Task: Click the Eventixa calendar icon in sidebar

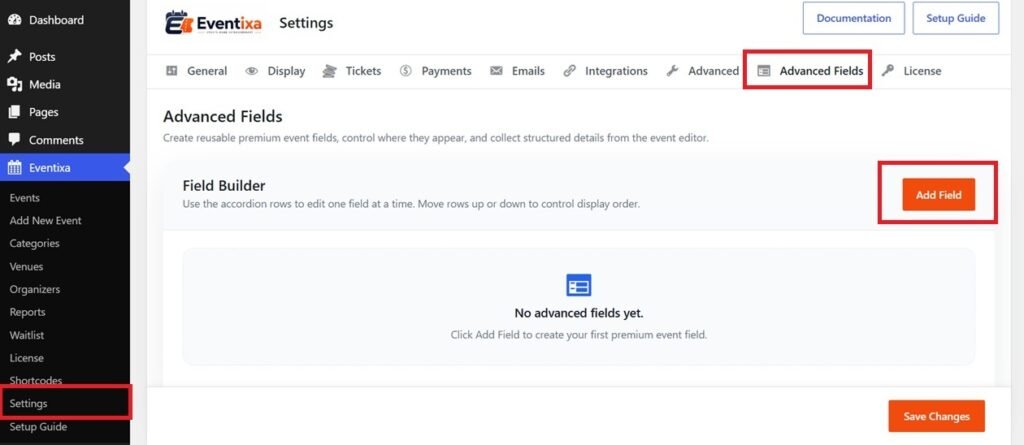Action: 14,168
